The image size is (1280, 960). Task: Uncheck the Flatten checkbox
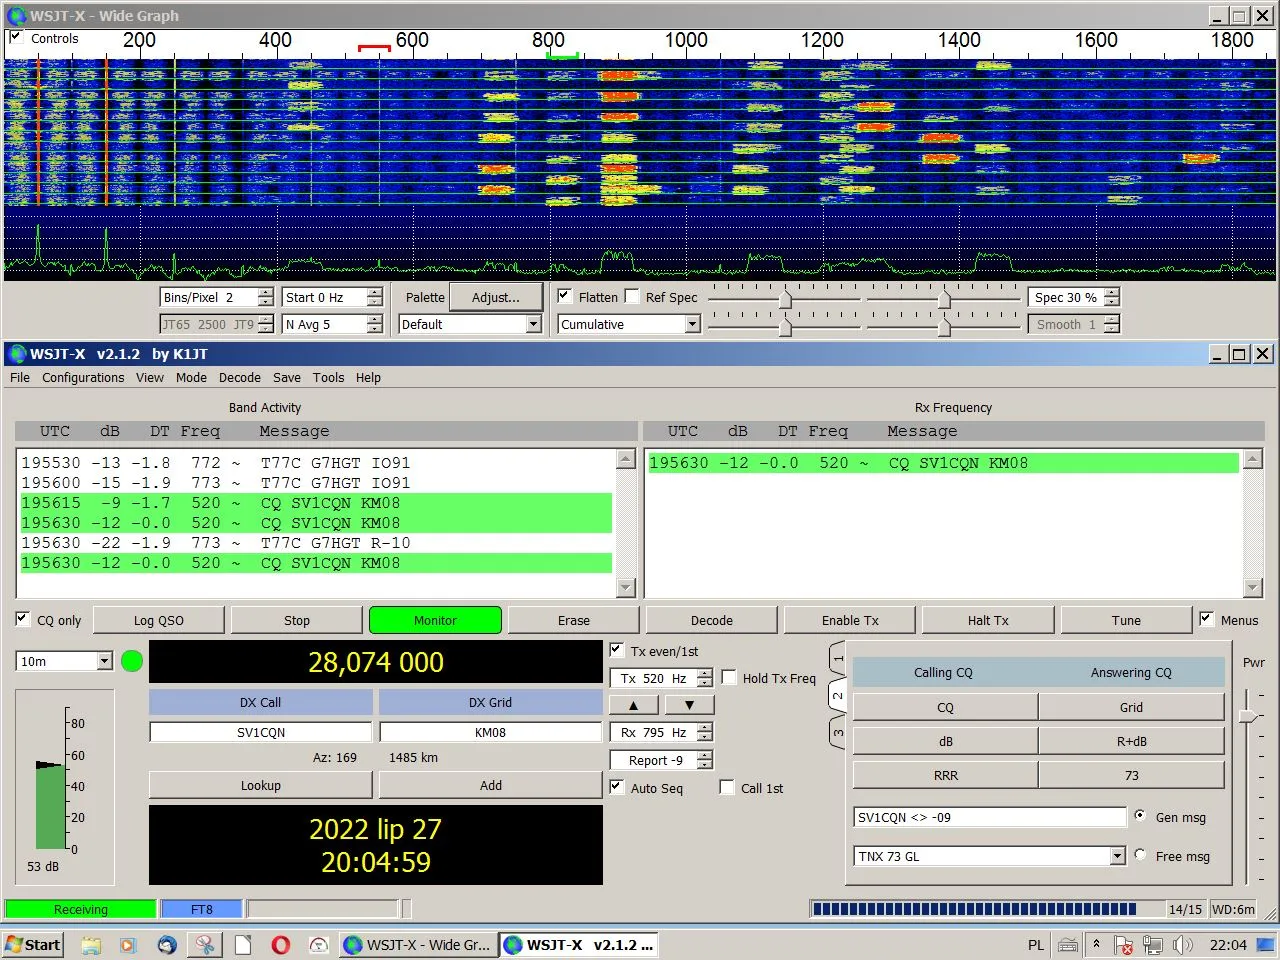pyautogui.click(x=565, y=296)
